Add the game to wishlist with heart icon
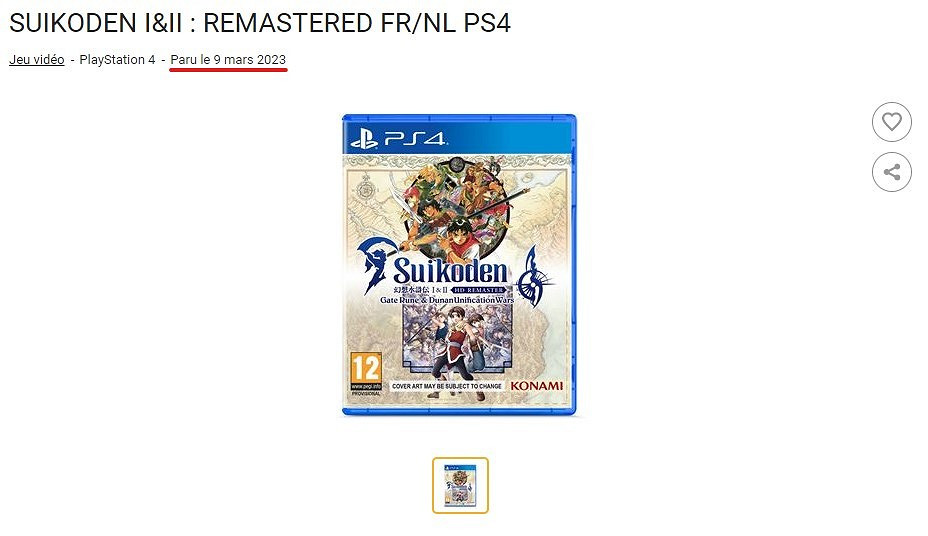 point(891,122)
